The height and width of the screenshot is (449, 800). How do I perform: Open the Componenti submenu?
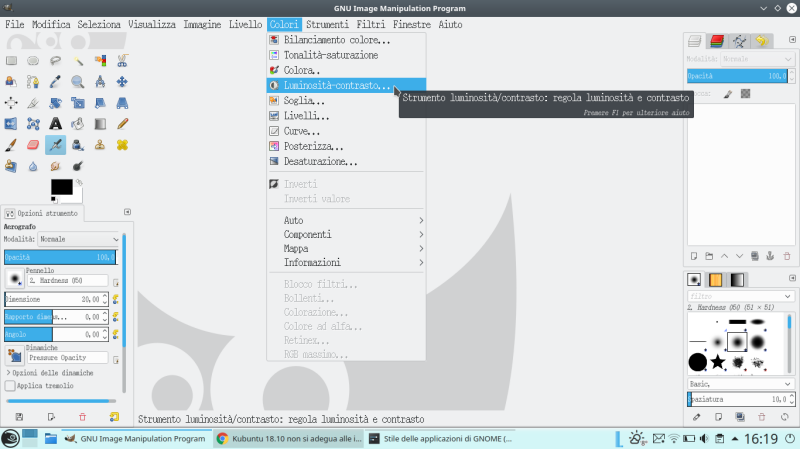point(346,235)
